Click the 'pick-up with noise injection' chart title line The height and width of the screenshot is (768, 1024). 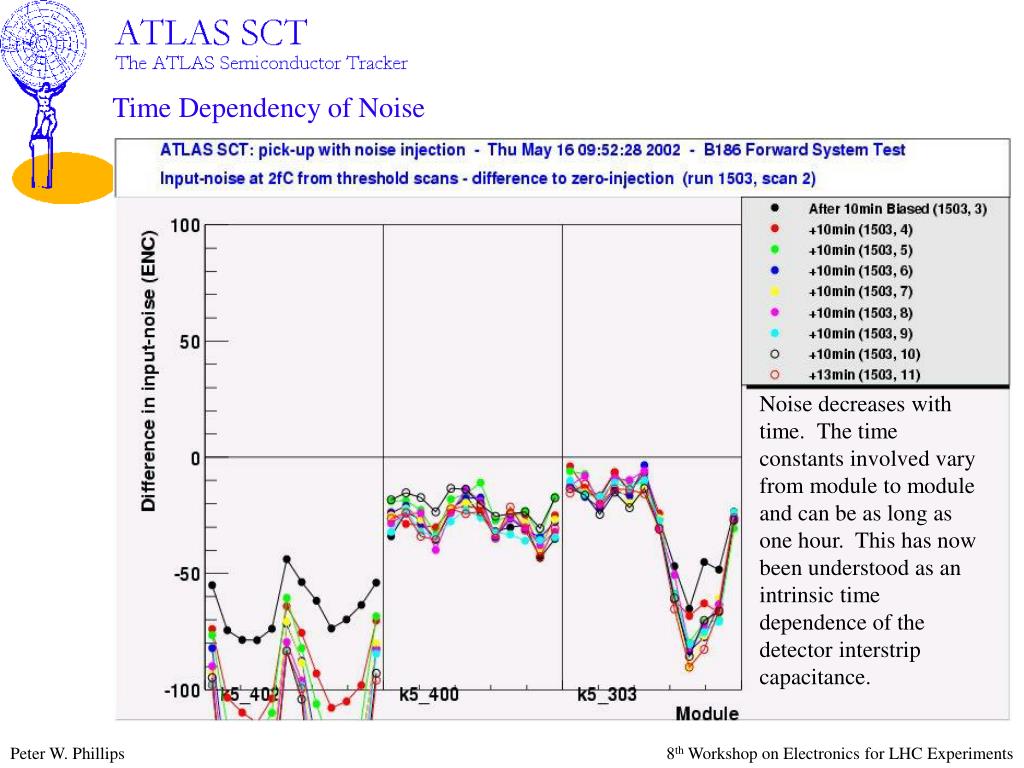coord(532,150)
